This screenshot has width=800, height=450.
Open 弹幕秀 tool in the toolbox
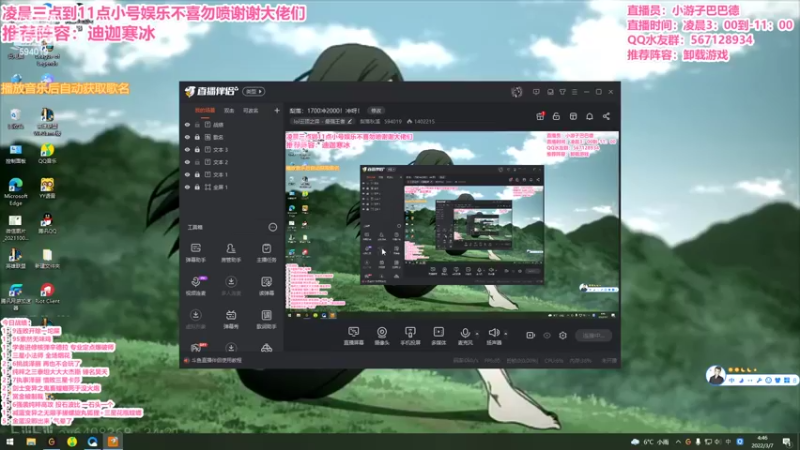click(231, 319)
